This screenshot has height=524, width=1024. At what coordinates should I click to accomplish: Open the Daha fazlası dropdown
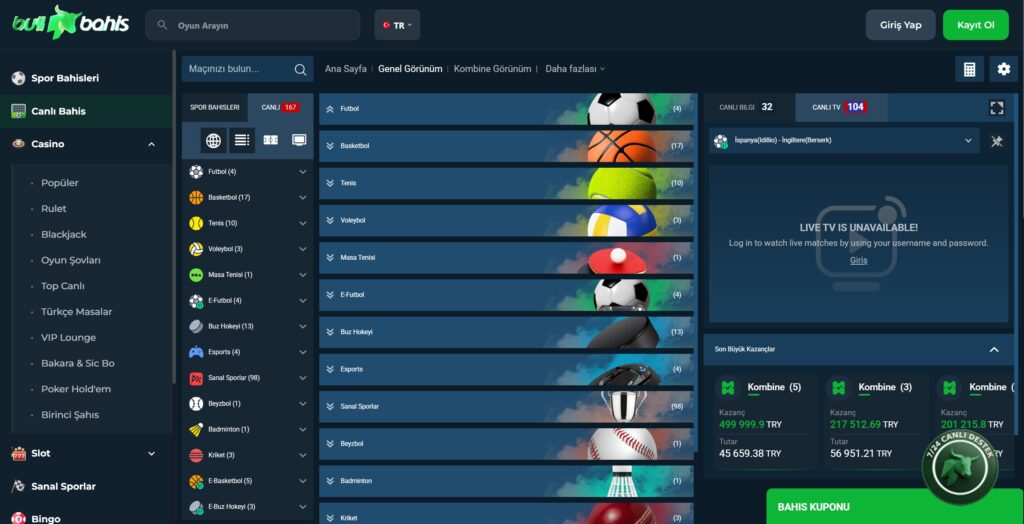tap(575, 69)
